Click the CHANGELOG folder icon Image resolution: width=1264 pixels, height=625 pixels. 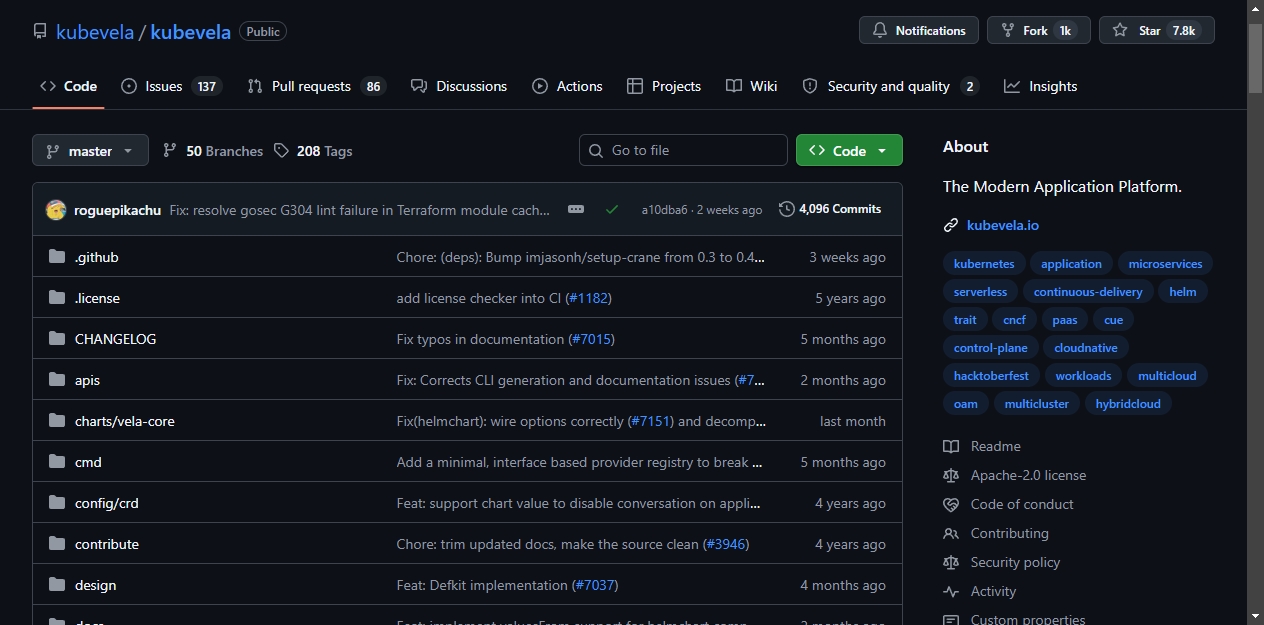coord(57,339)
